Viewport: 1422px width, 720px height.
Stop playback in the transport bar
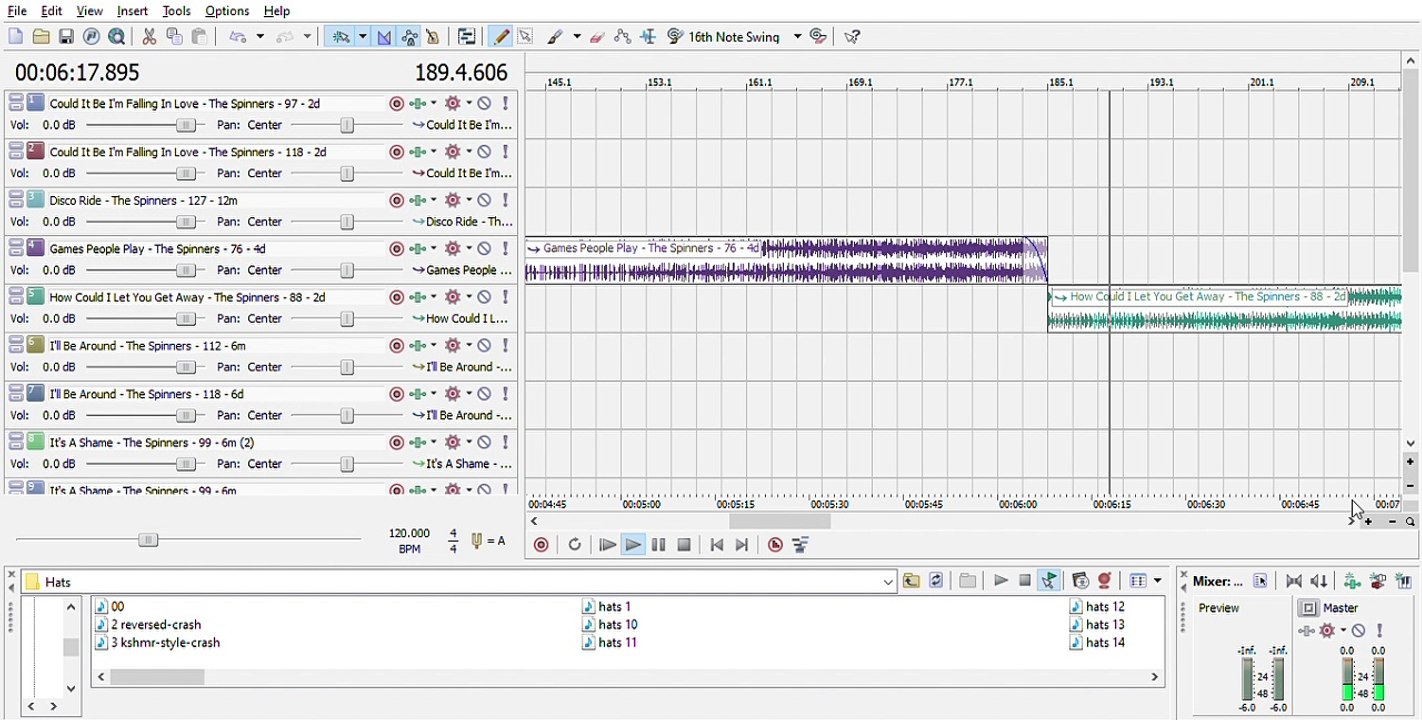684,545
